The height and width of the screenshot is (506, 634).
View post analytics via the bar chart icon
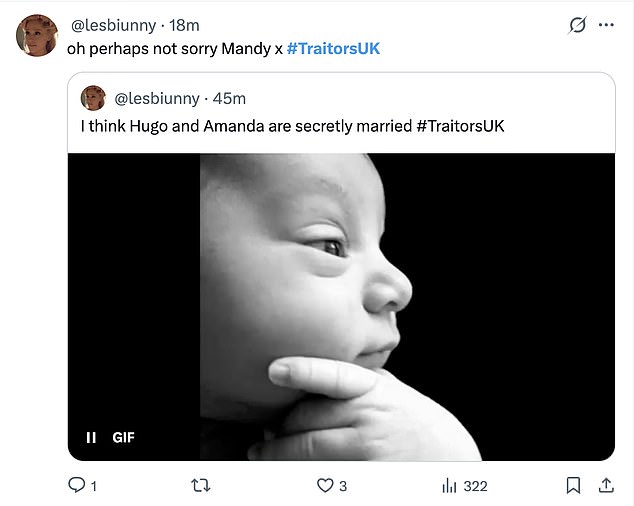point(450,485)
